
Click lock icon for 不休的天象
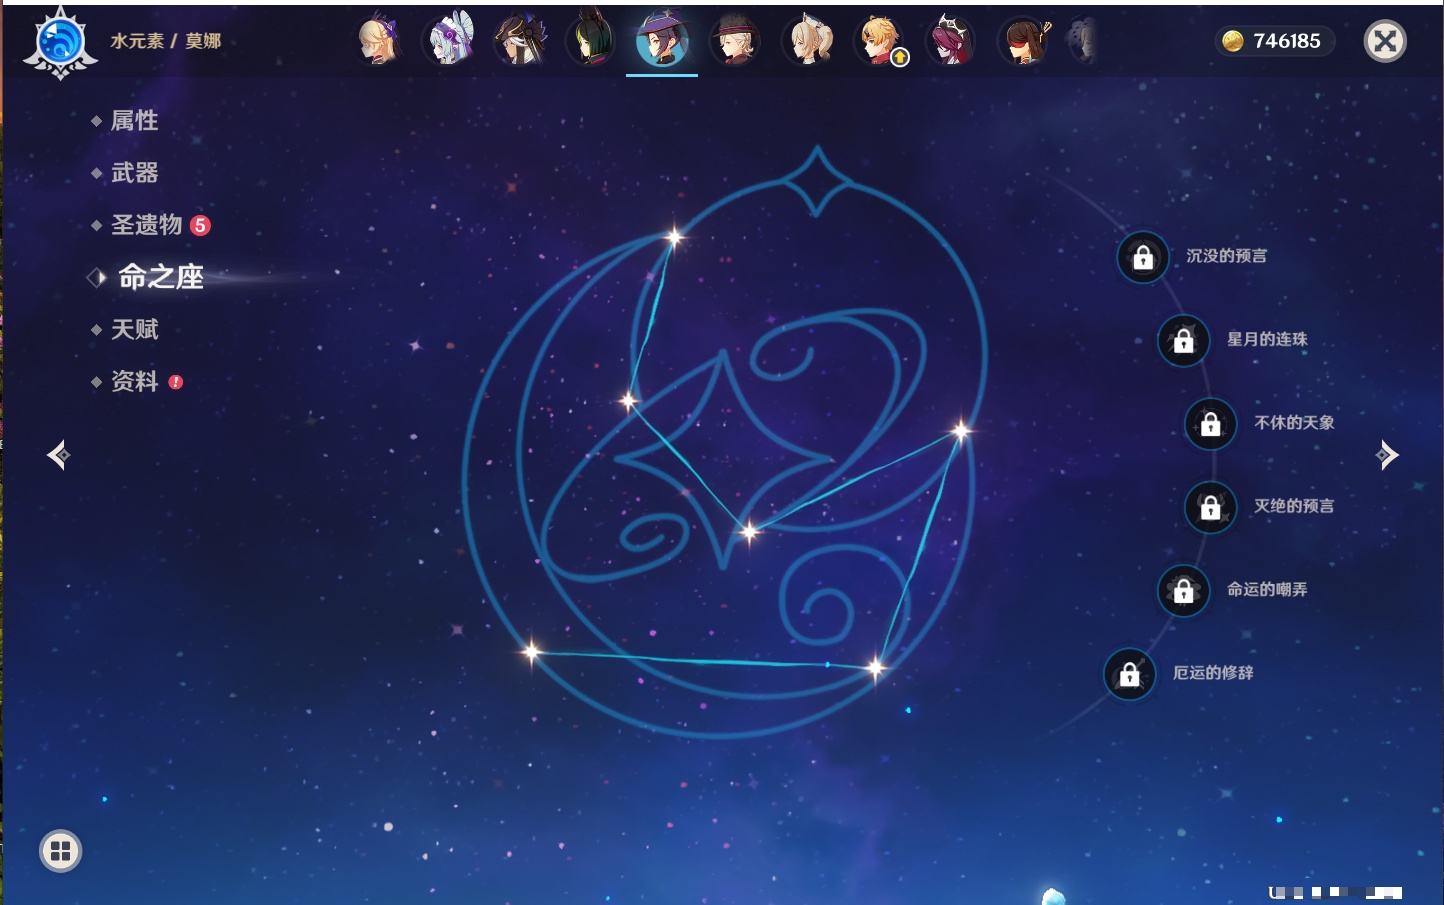point(1211,424)
